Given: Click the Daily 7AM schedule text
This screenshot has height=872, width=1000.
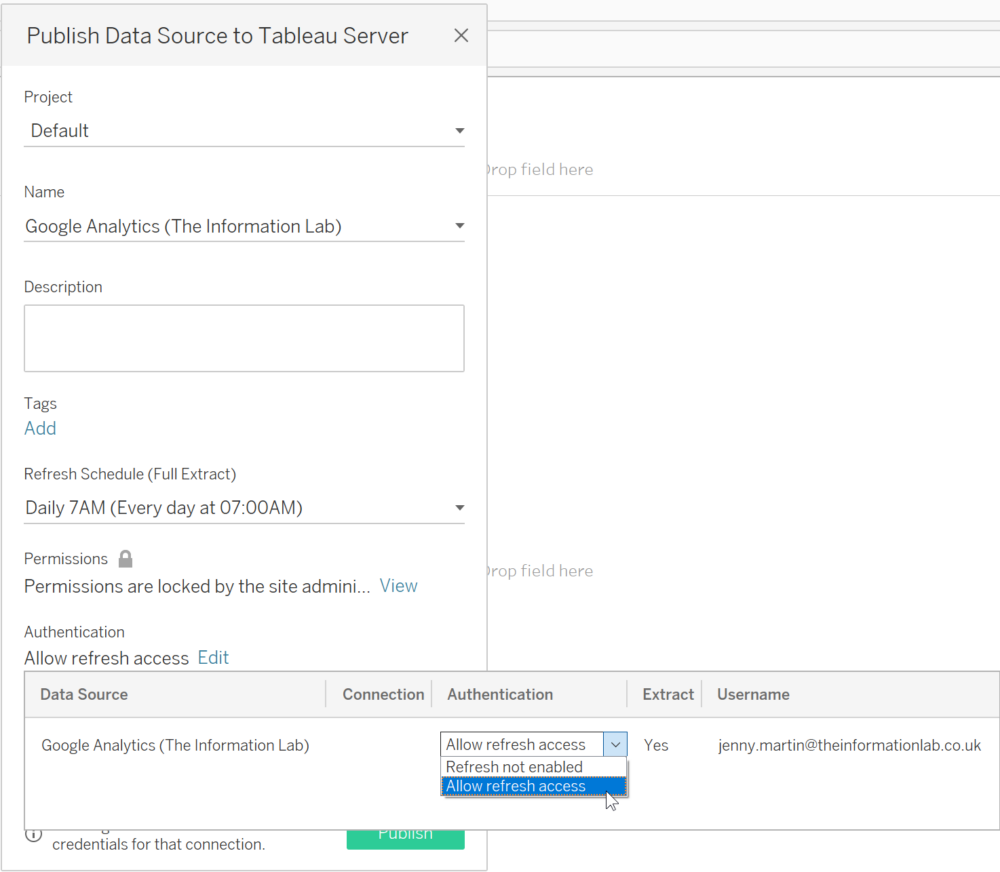Looking at the screenshot, I should (164, 508).
